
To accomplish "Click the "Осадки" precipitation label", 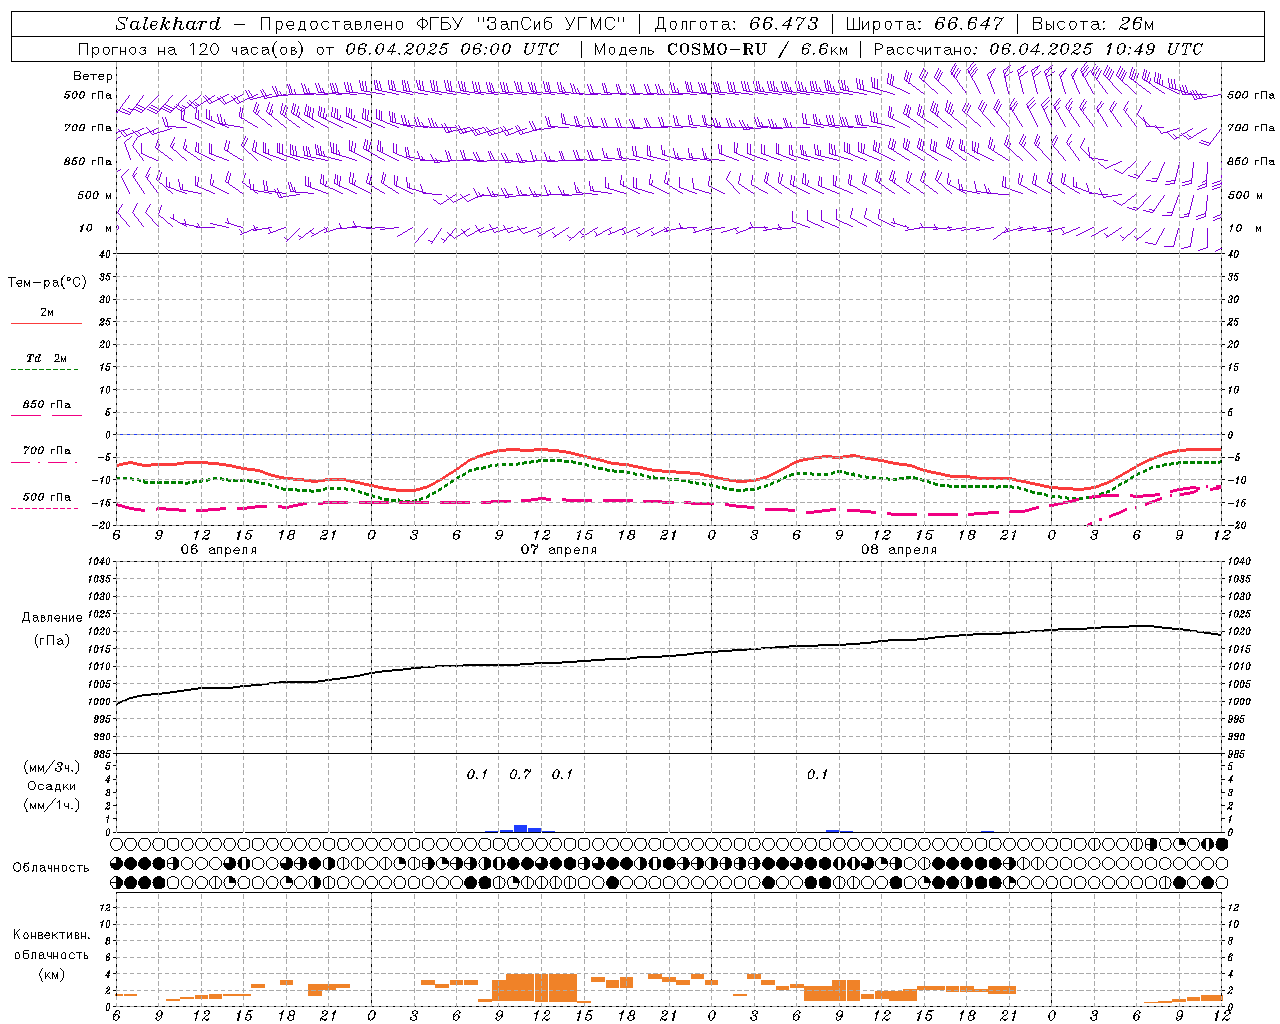I will (x=52, y=786).
